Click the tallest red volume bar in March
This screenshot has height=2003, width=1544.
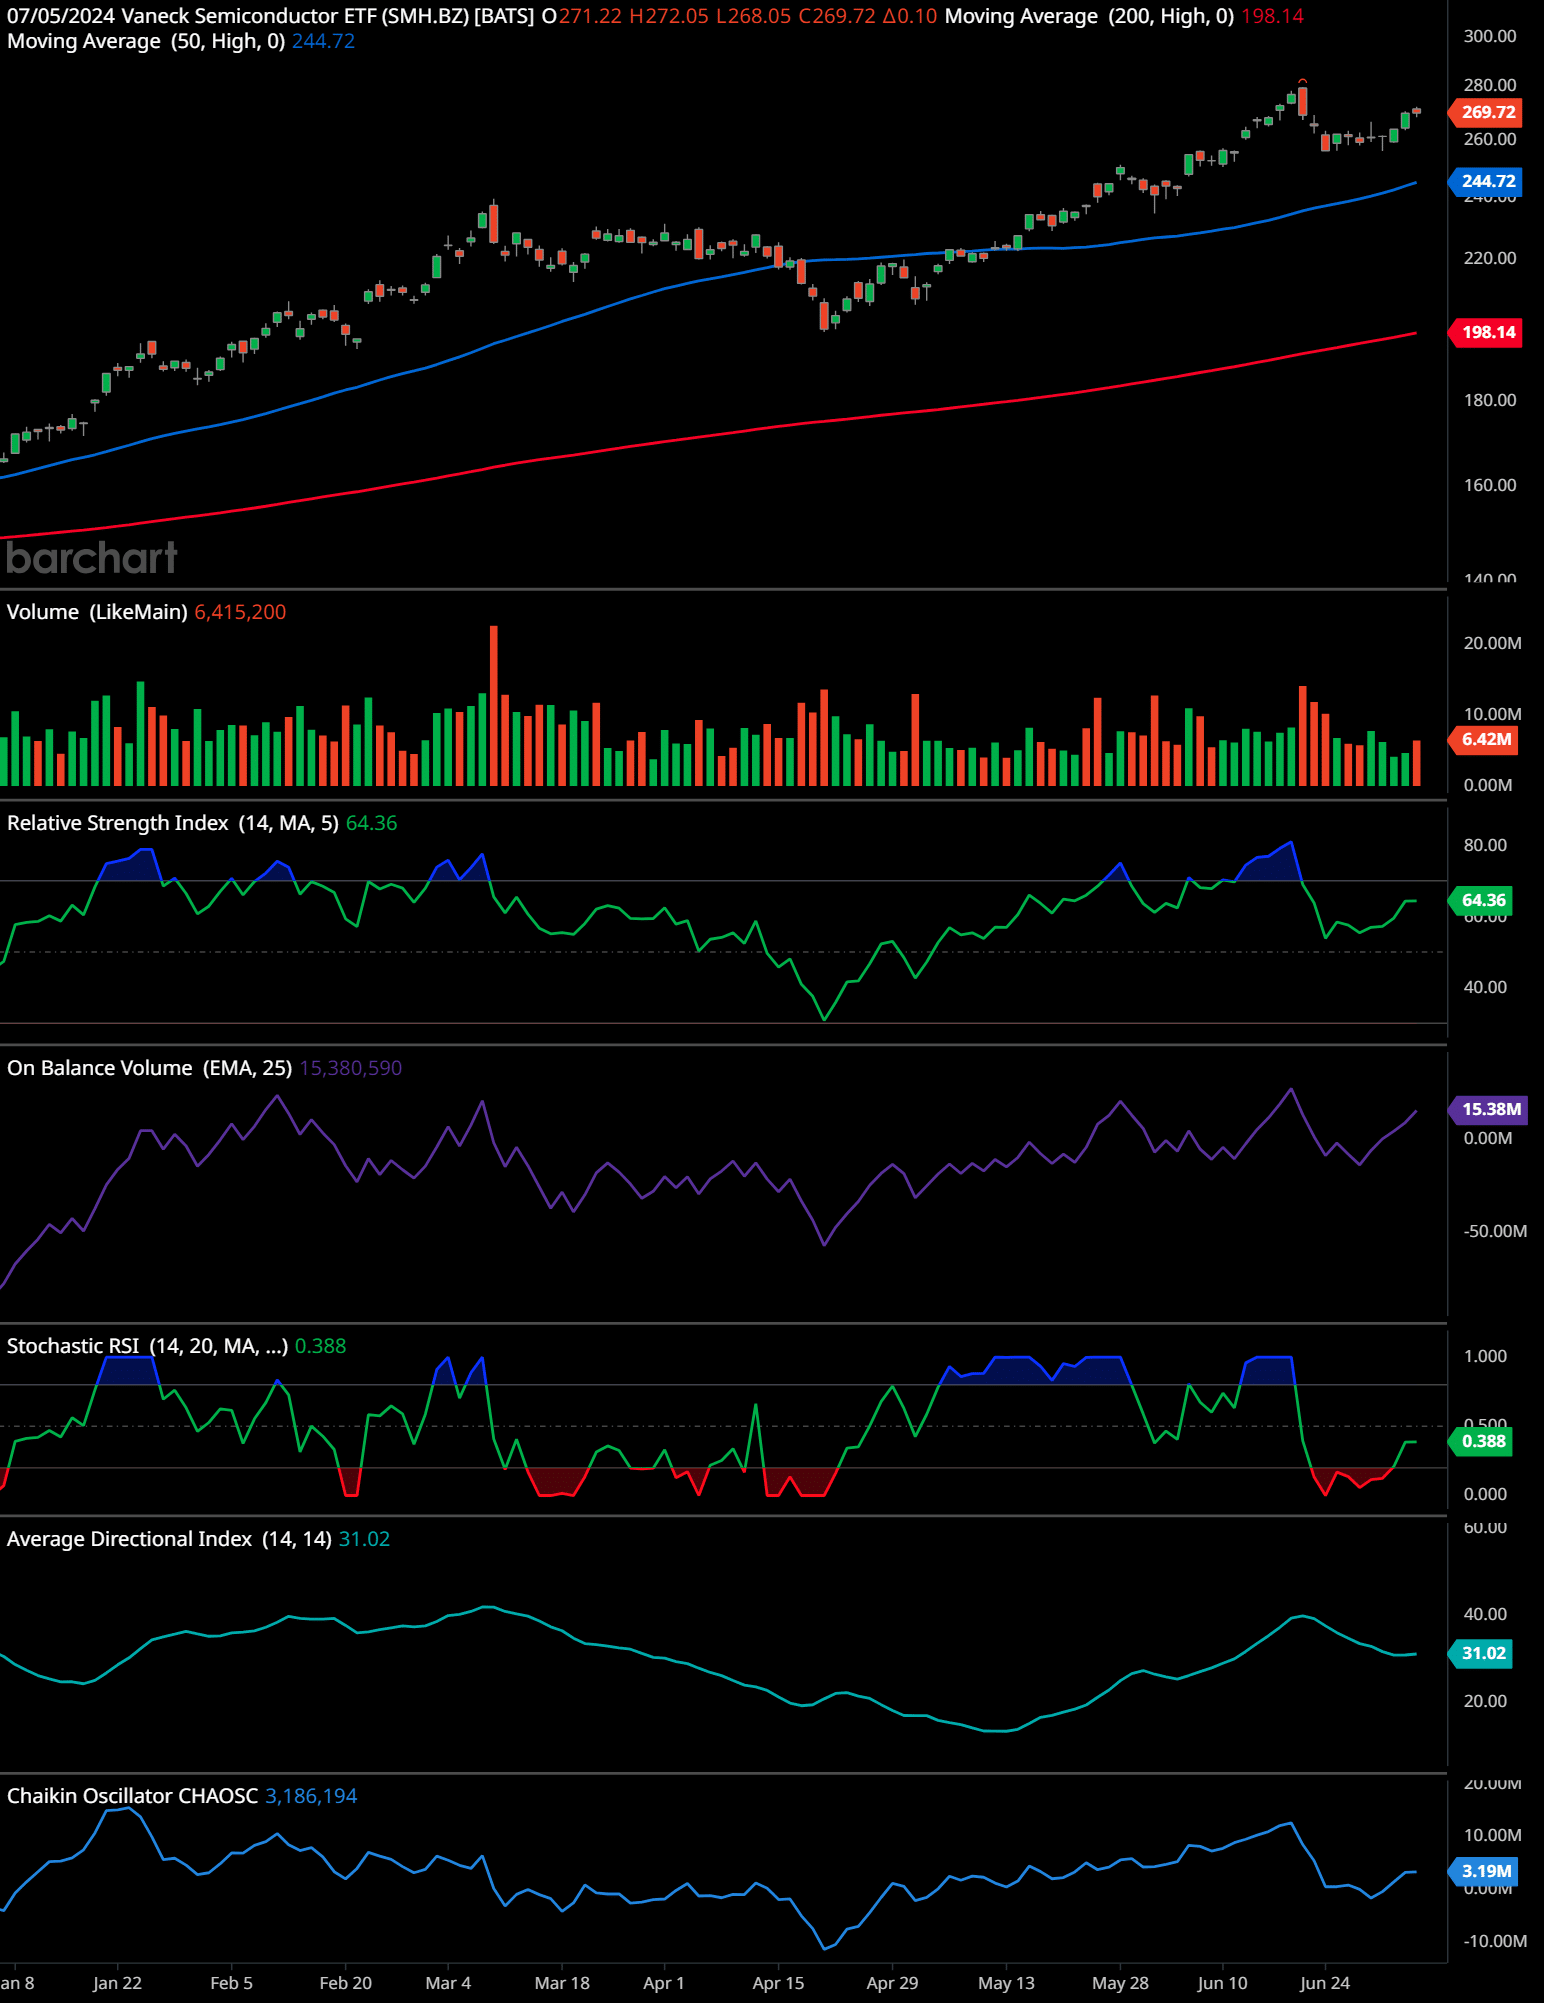pyautogui.click(x=494, y=705)
